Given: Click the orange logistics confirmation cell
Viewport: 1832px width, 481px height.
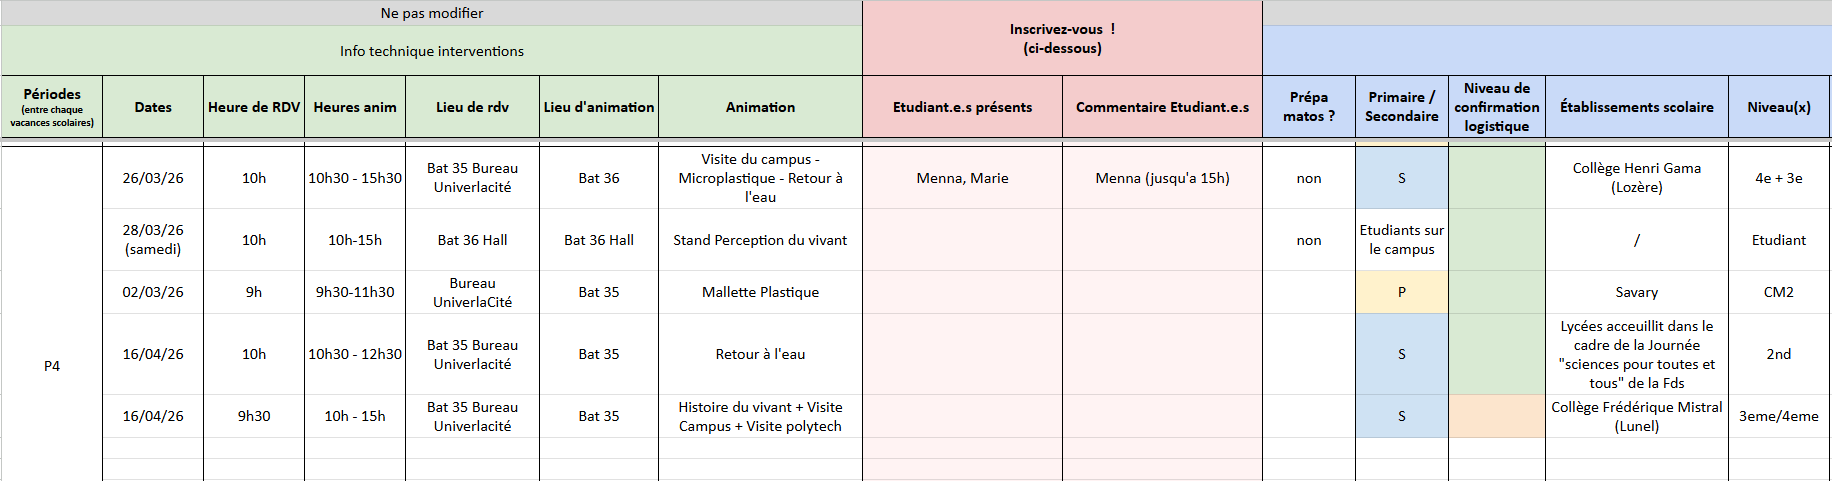Looking at the screenshot, I should click(x=1496, y=416).
